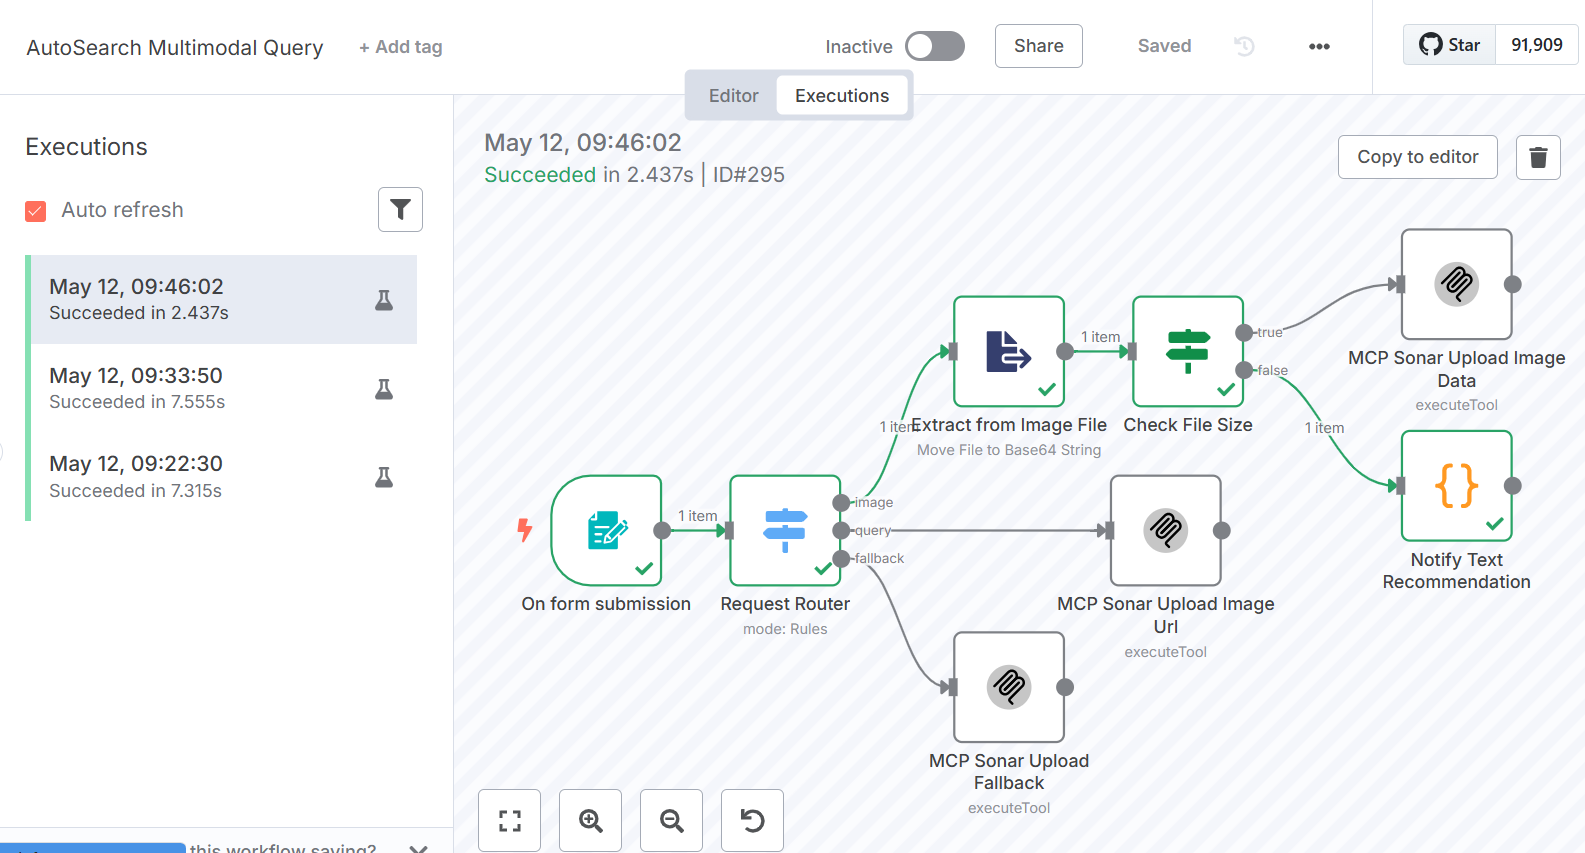1585x853 pixels.
Task: Select the On form submission node
Action: coord(606,530)
